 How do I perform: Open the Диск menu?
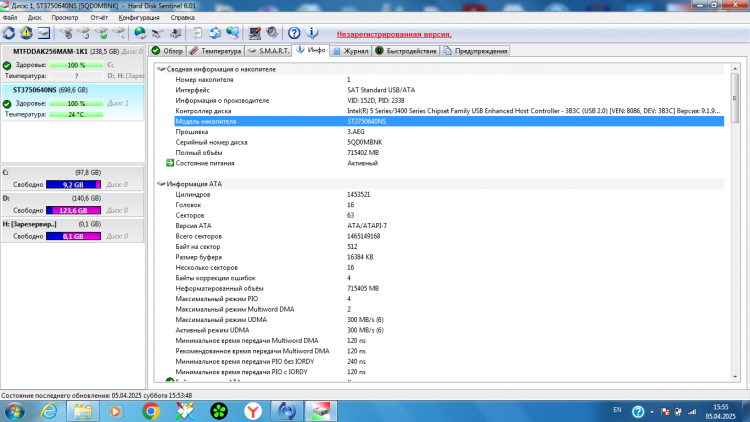click(34, 17)
